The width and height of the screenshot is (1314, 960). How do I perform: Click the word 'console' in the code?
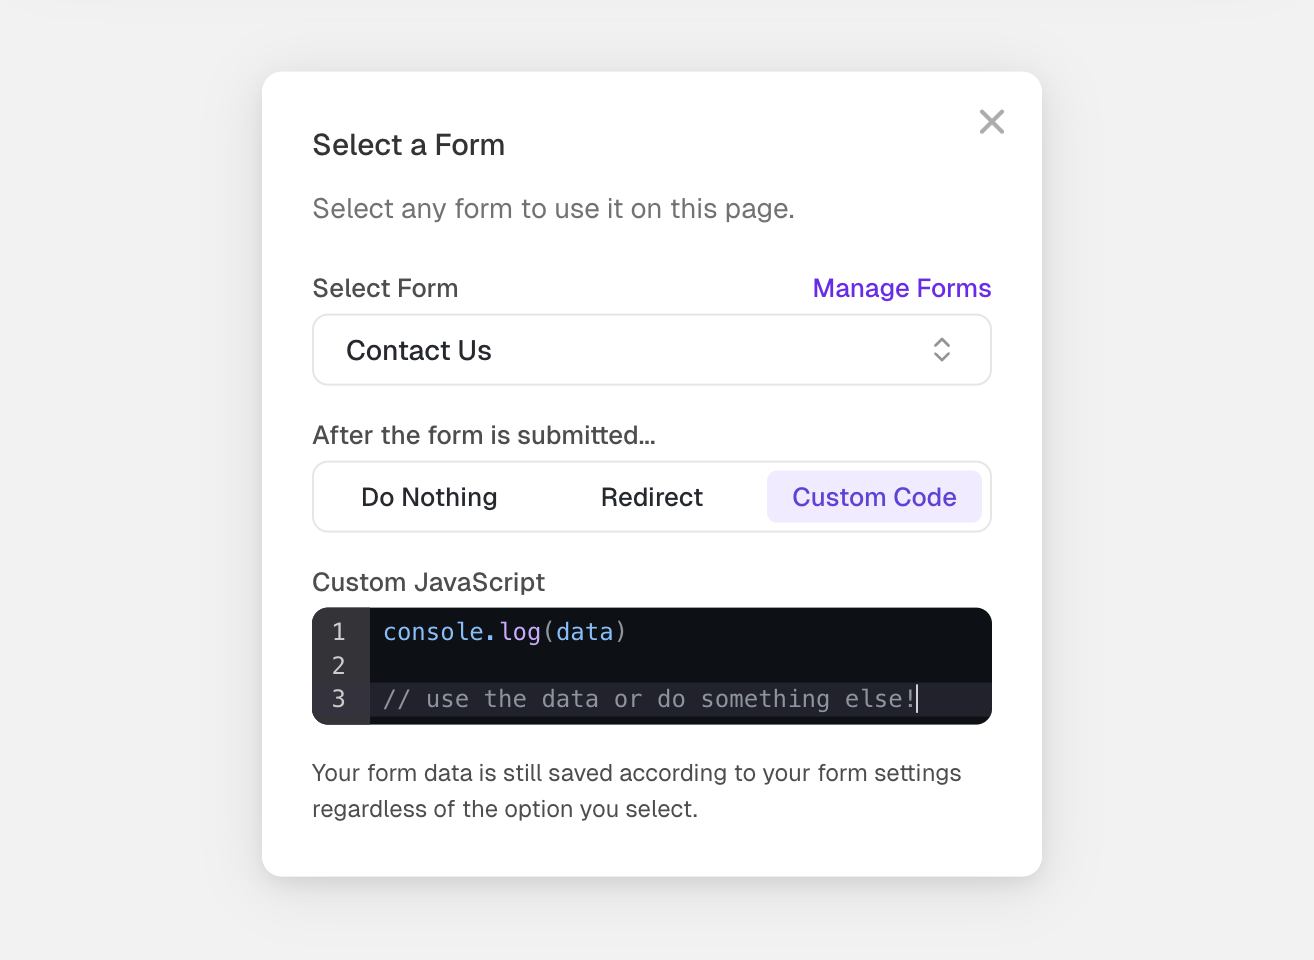(433, 632)
